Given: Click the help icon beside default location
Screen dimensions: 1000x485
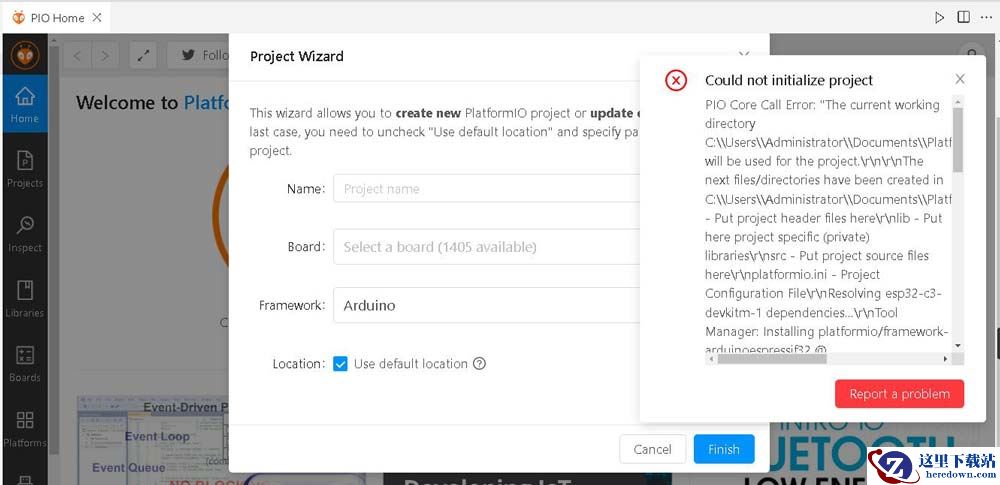Looking at the screenshot, I should (x=480, y=364).
